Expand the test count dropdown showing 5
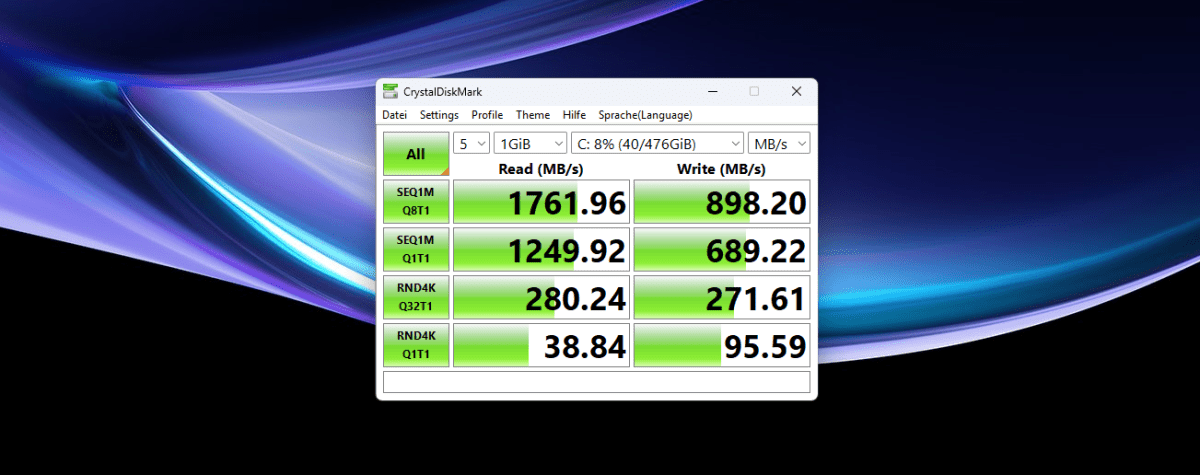Image resolution: width=1200 pixels, height=475 pixels. click(471, 143)
